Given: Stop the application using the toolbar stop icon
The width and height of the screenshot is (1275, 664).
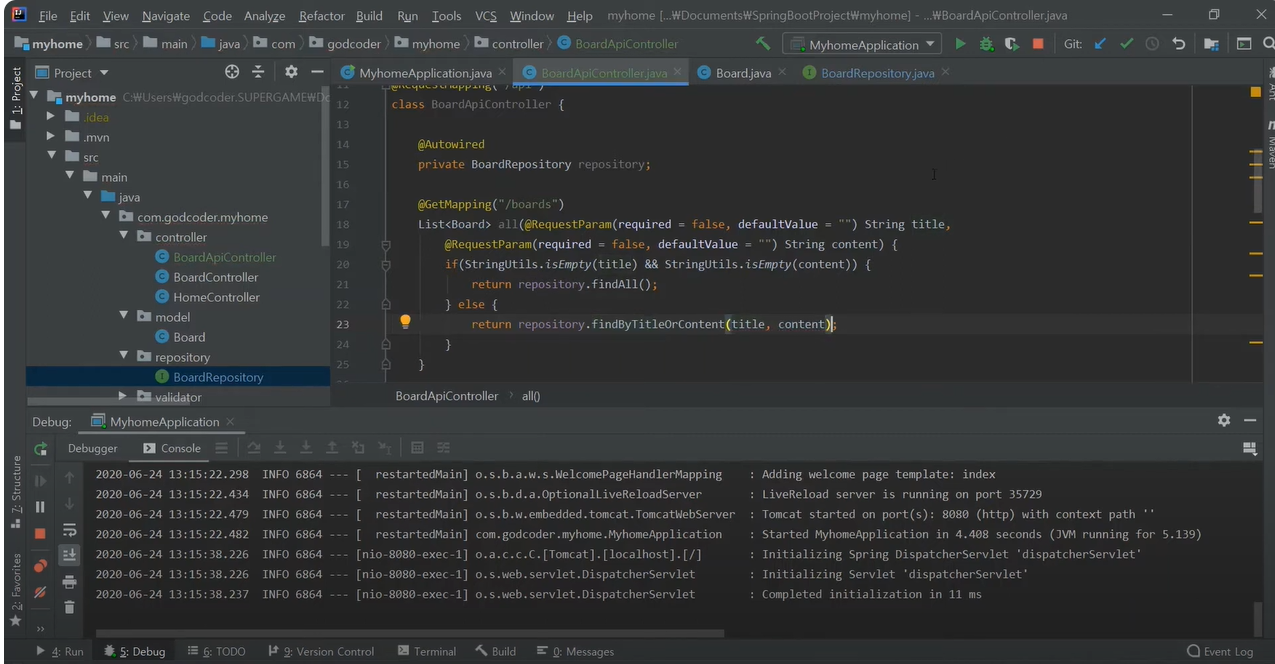Looking at the screenshot, I should (x=1038, y=44).
